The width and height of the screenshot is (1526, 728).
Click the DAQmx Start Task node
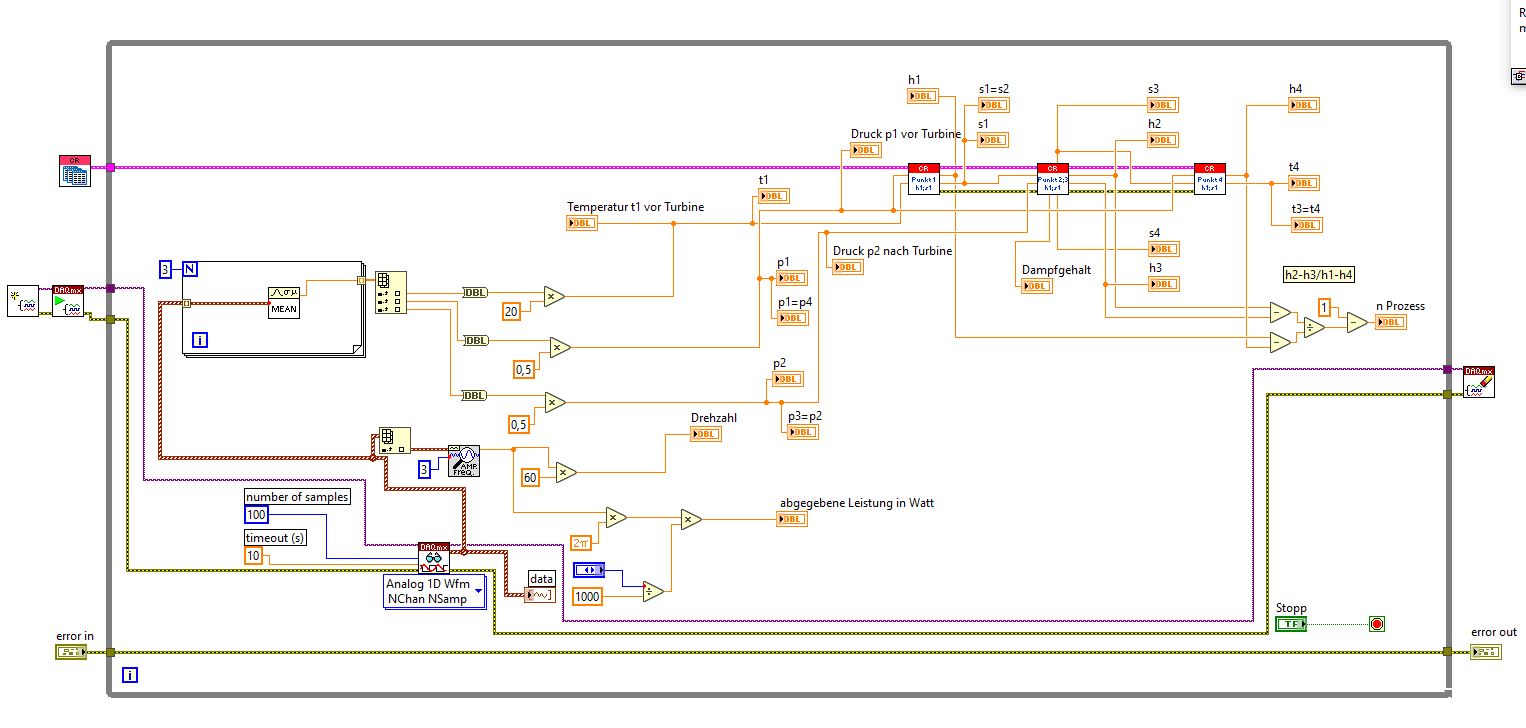coord(68,300)
